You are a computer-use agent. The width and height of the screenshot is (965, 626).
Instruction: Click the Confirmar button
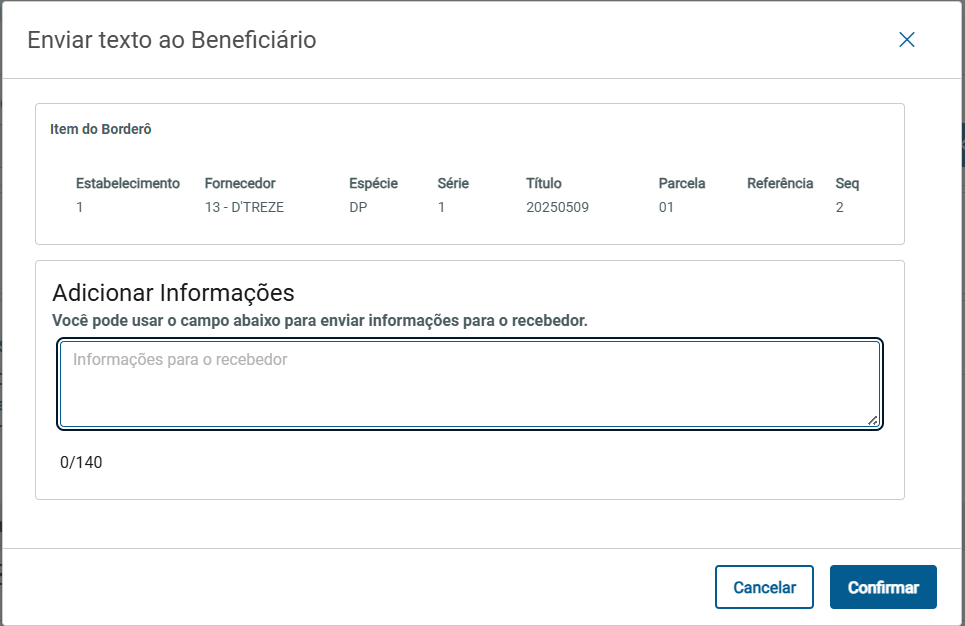883,588
